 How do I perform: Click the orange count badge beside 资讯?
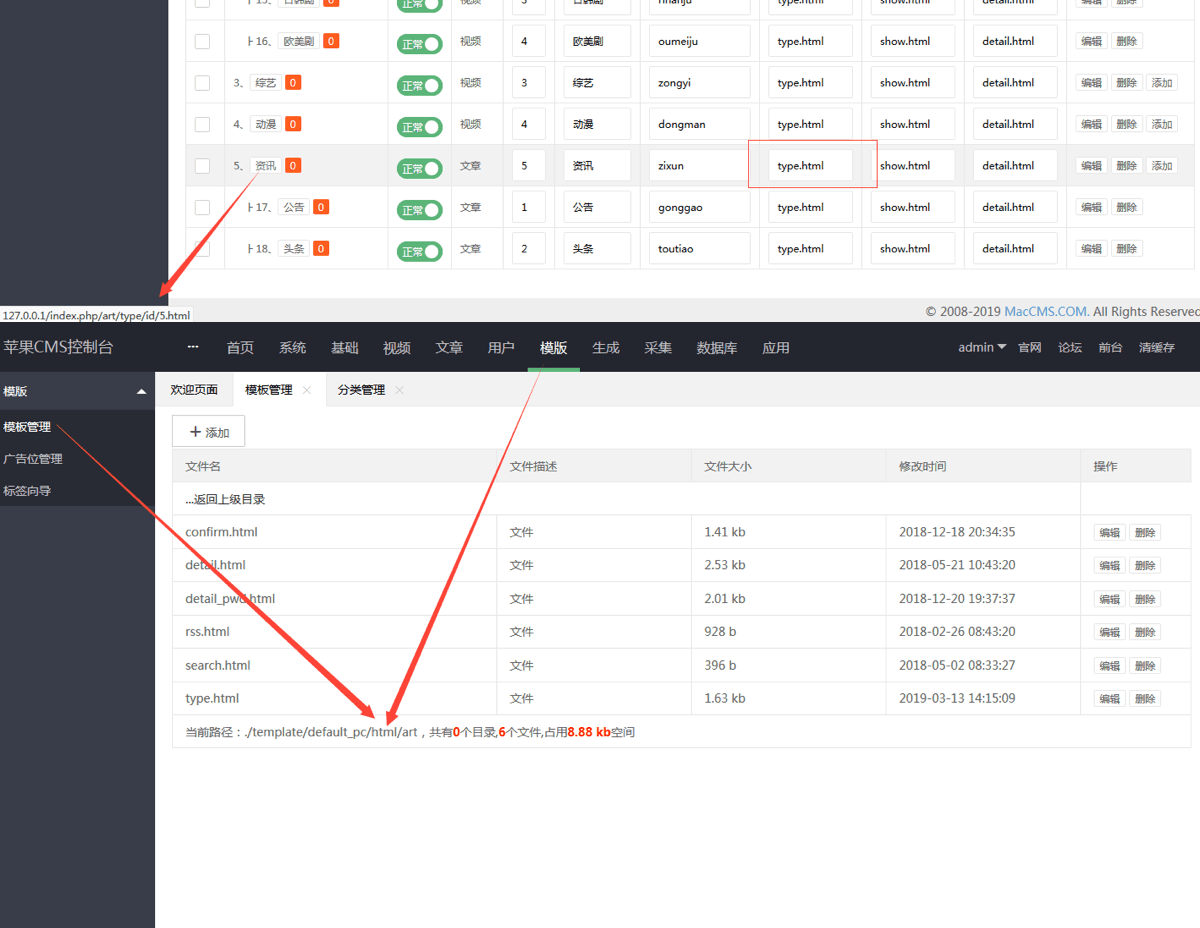(293, 166)
